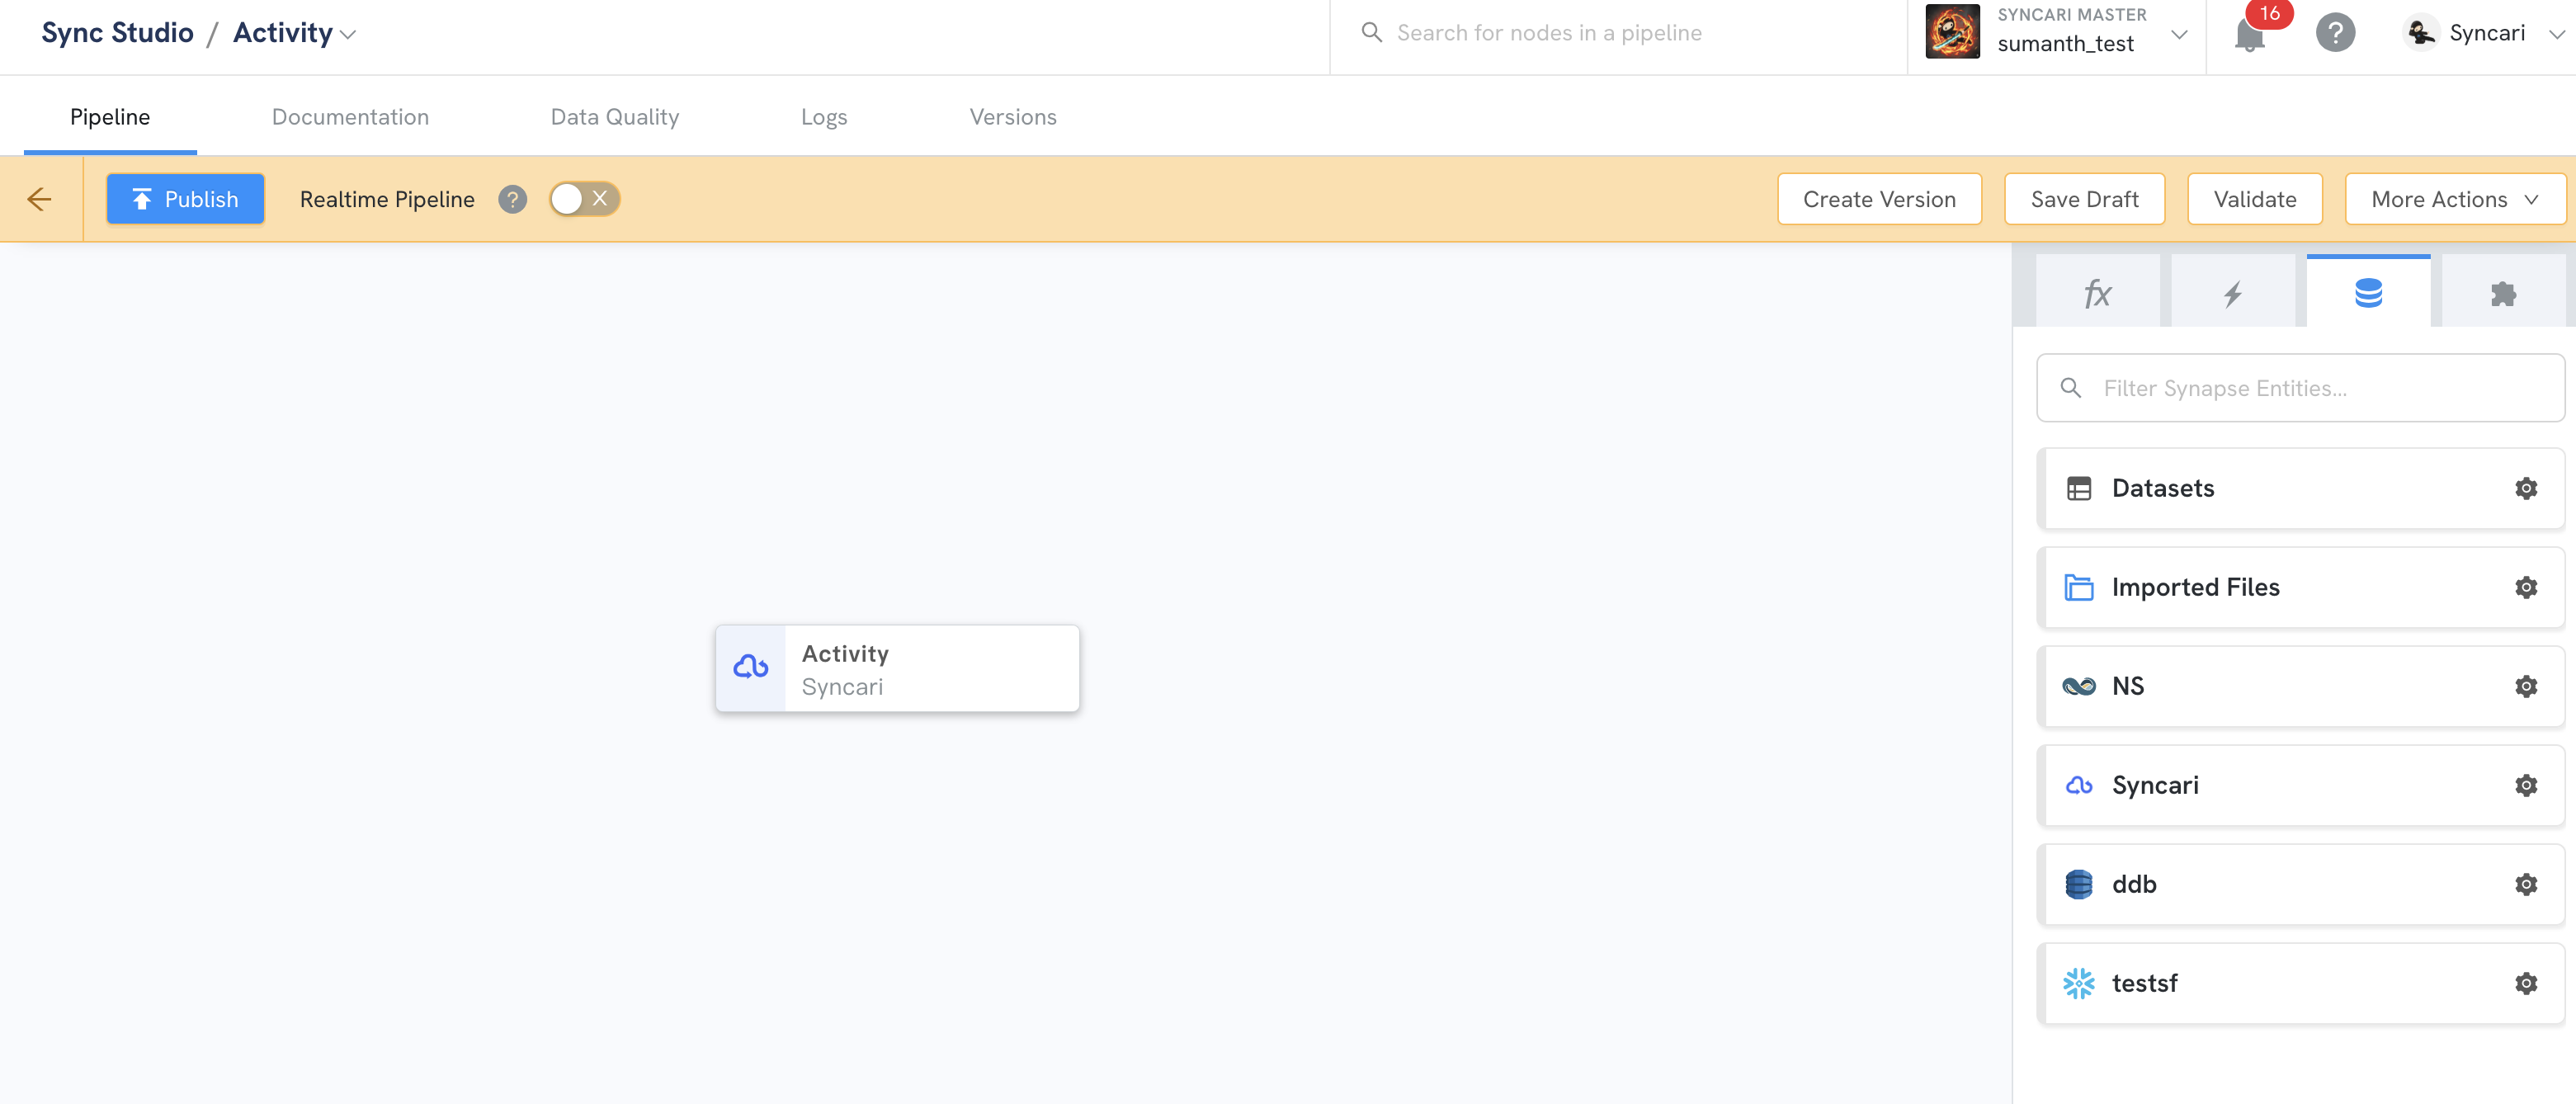This screenshot has height=1104, width=2576.
Task: Switch to the Documentation tab
Action: coord(350,117)
